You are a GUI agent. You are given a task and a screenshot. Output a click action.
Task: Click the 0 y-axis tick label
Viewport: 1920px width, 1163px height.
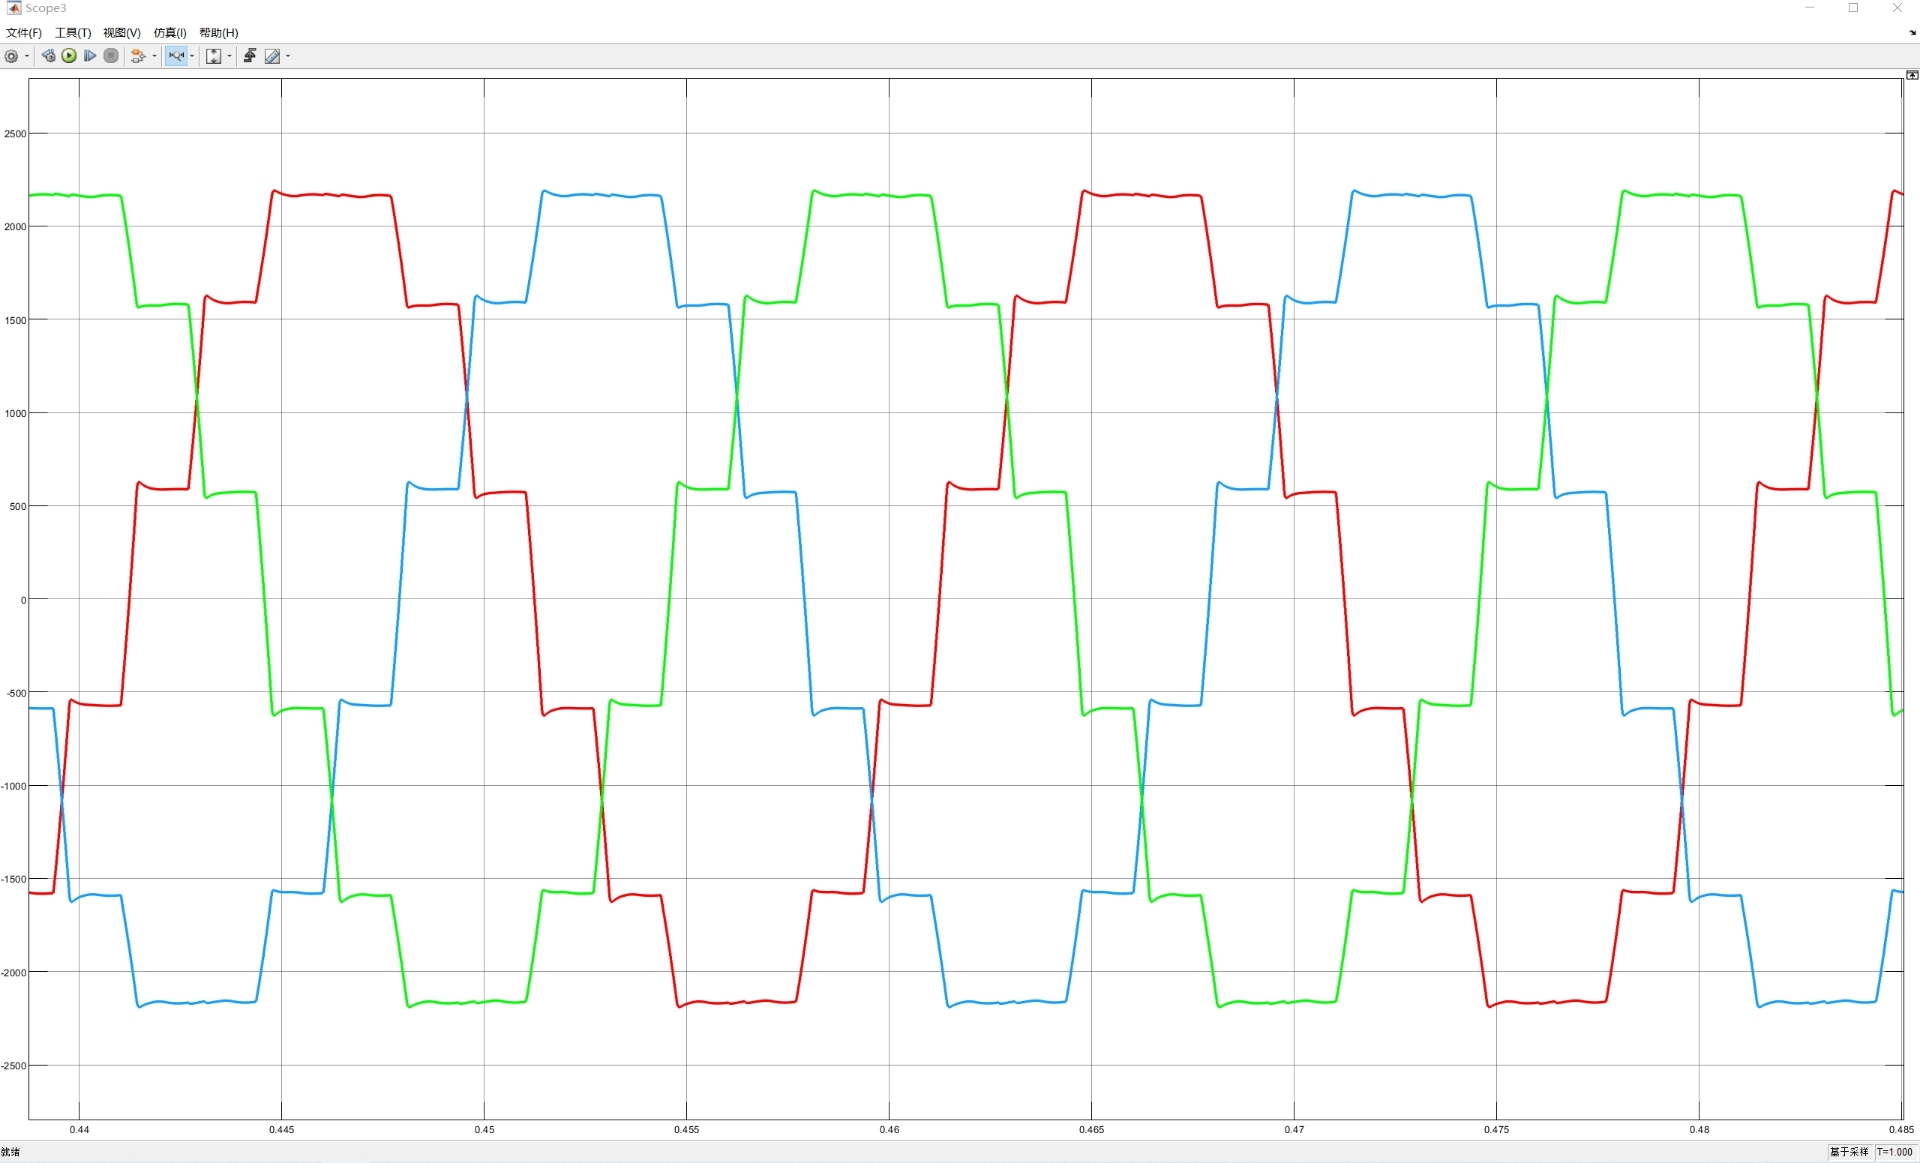click(24, 600)
